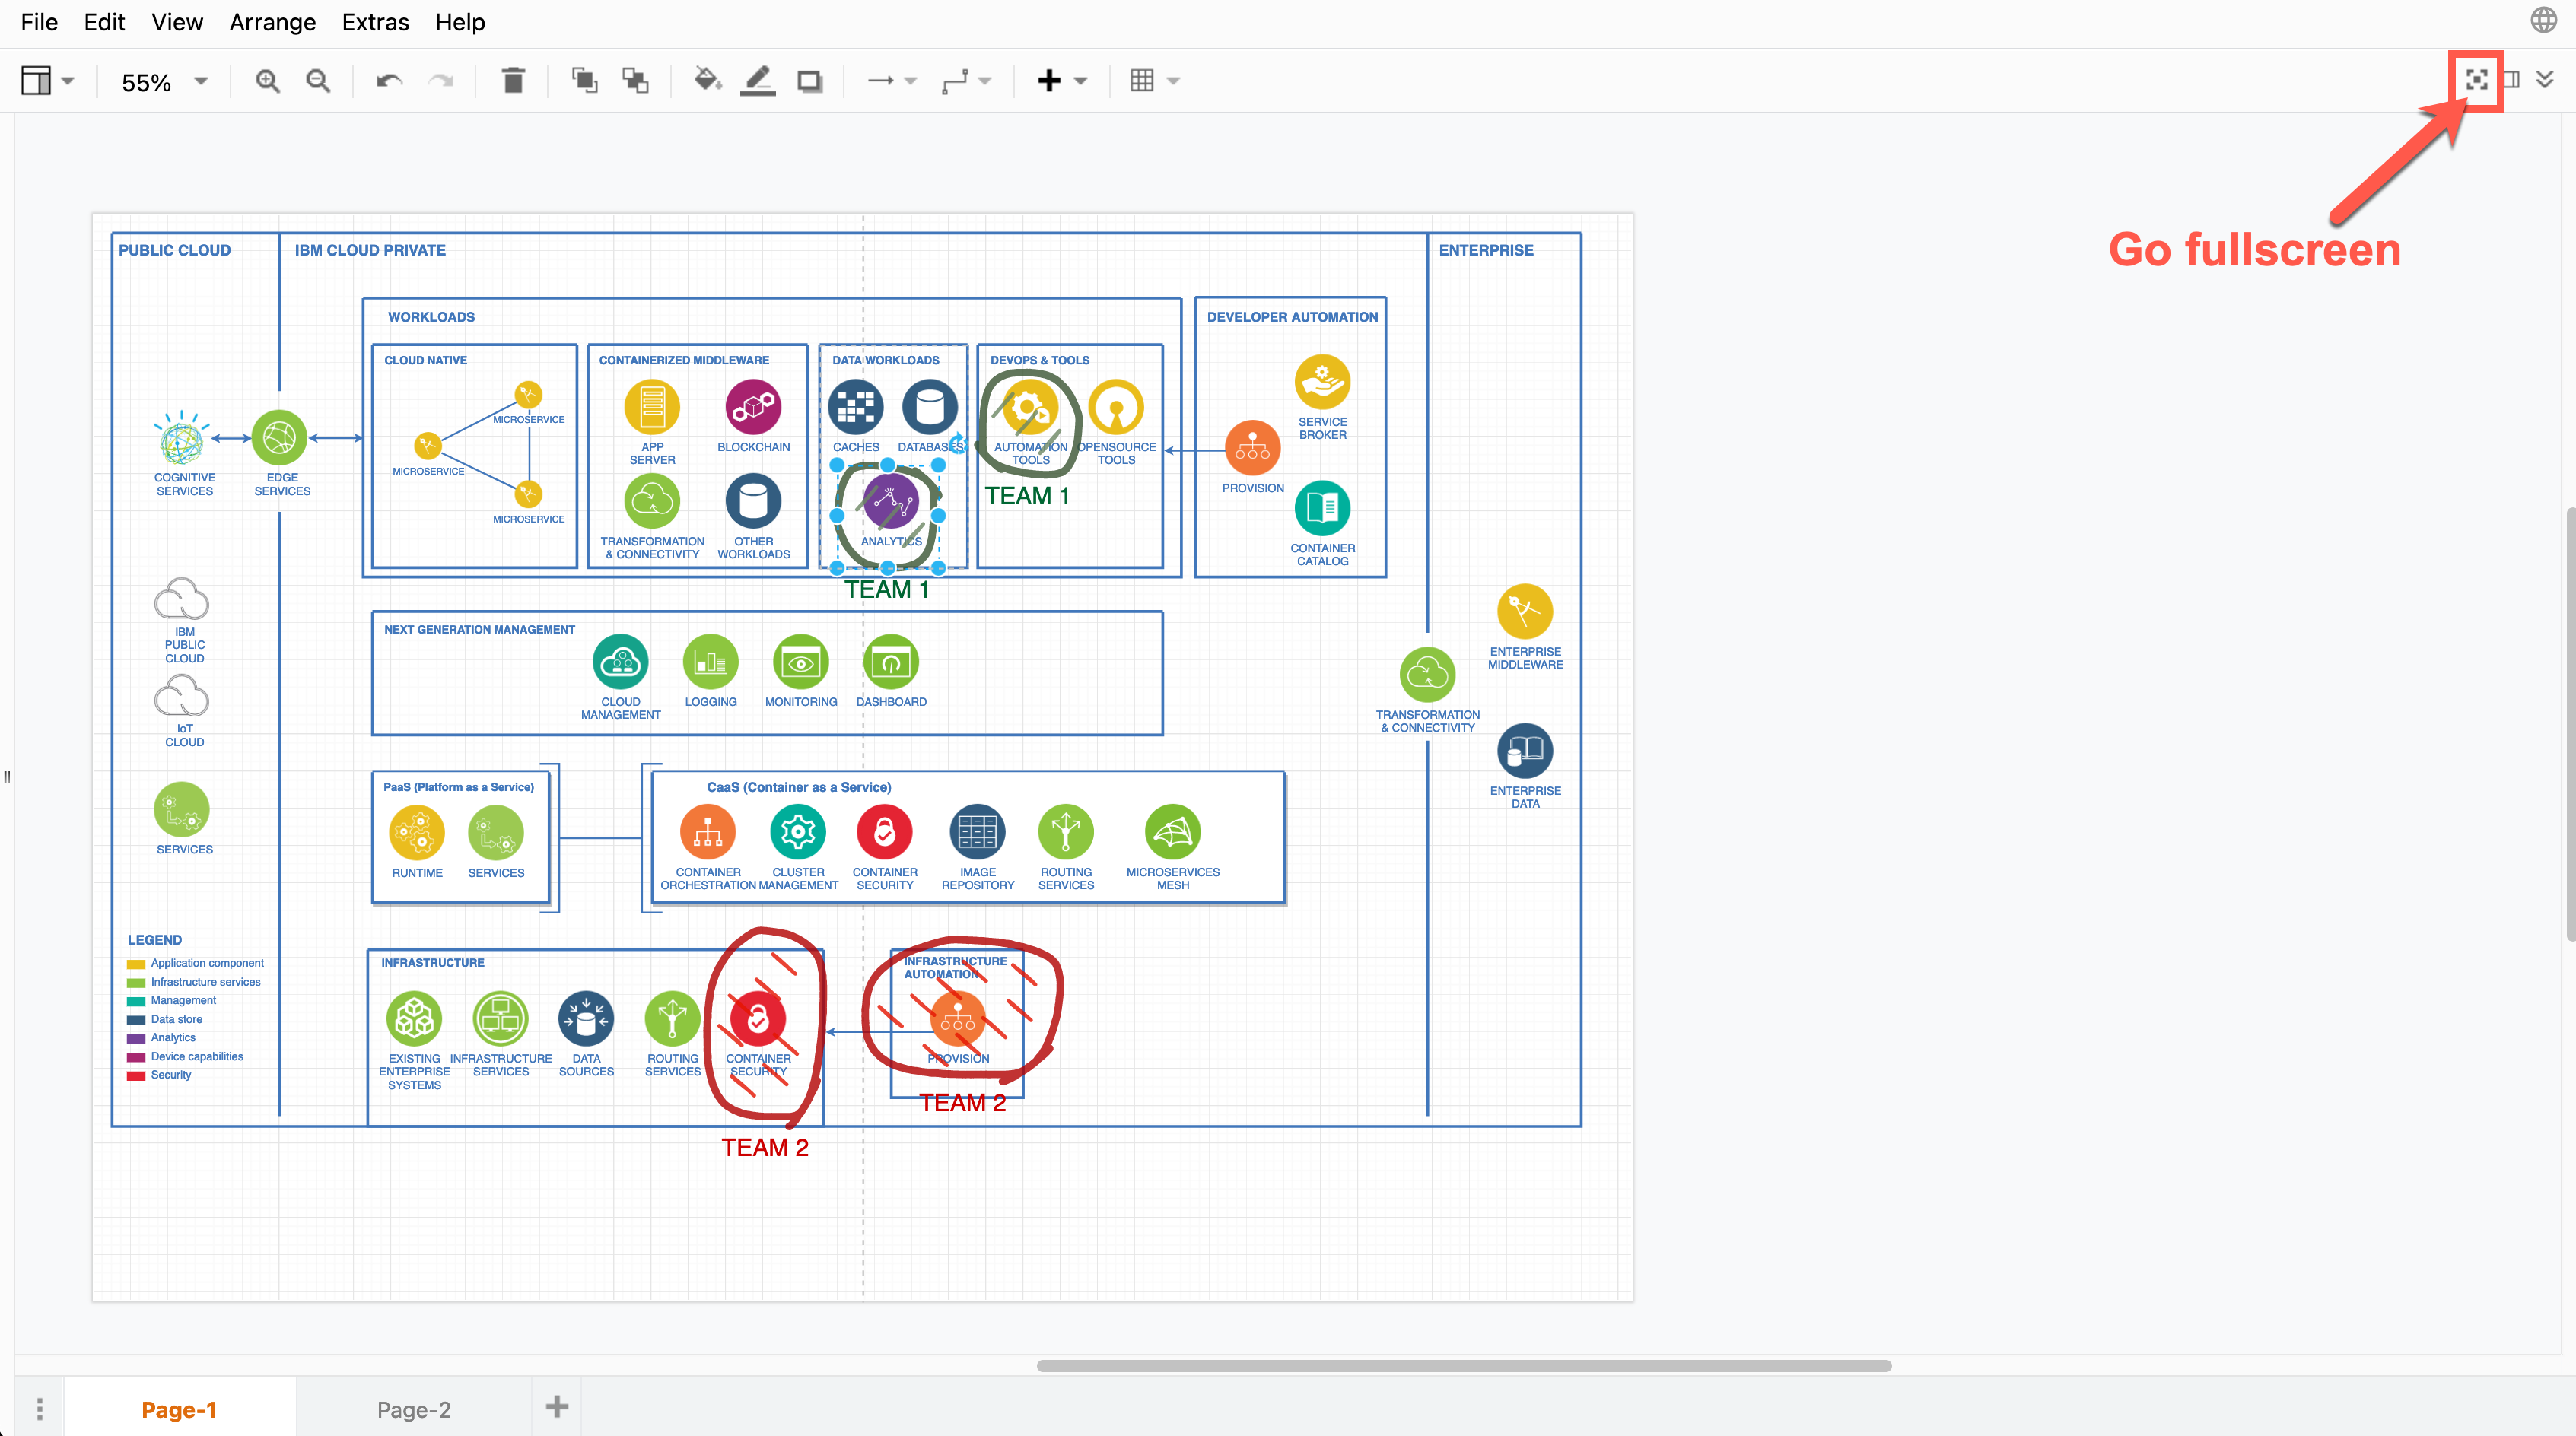Open the language selector globe
Screen dimensions: 2576x1436
(2544, 20)
